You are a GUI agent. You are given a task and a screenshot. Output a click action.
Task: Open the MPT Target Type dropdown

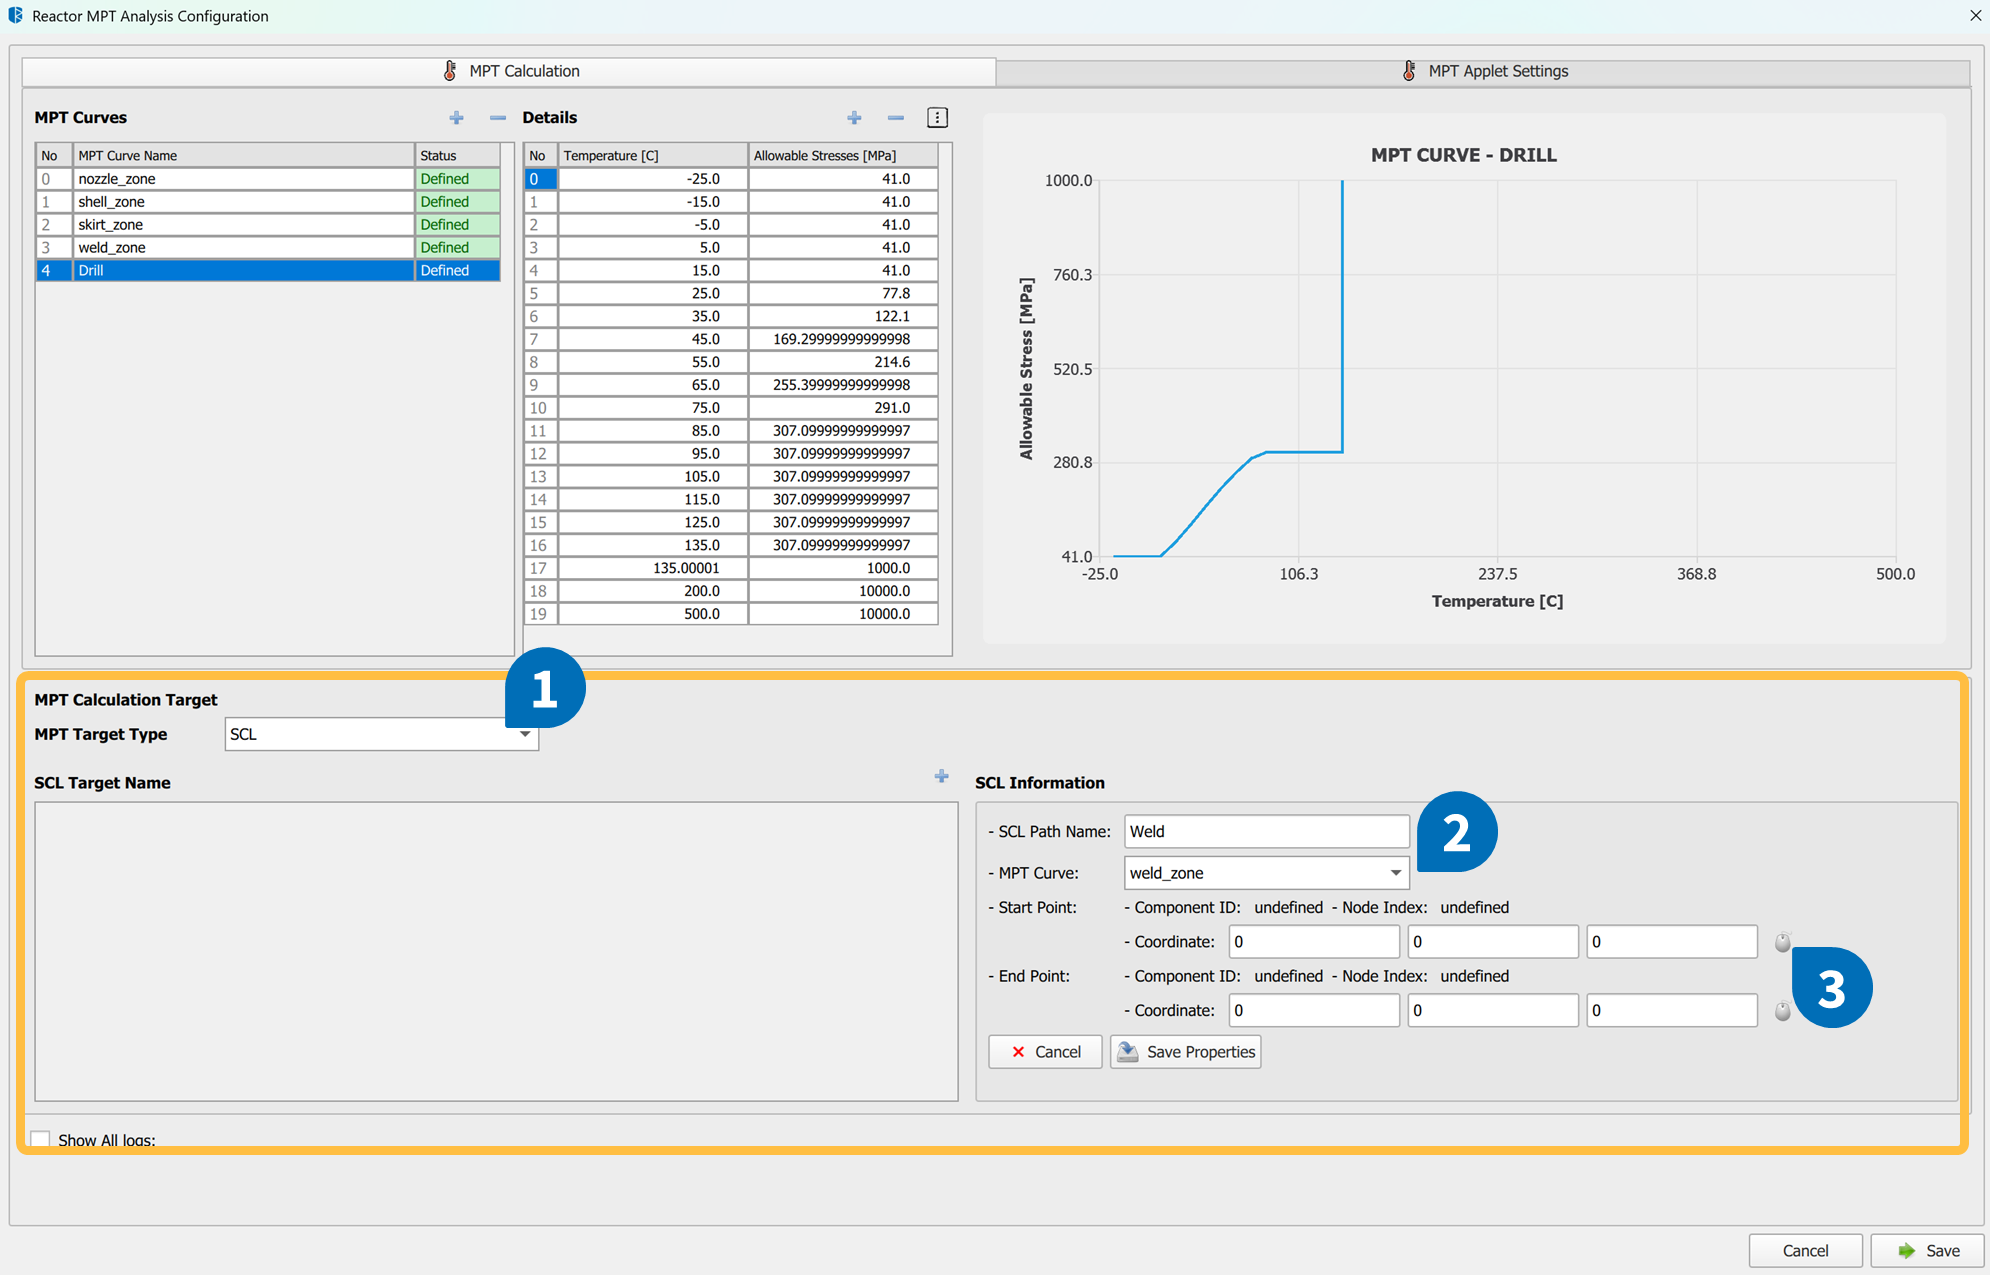(x=381, y=734)
